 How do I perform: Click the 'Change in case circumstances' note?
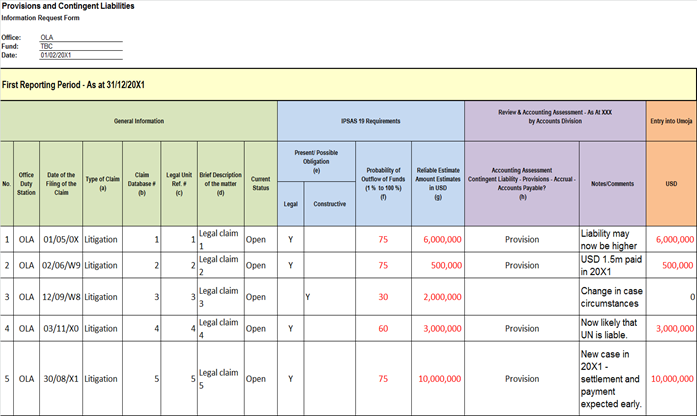611,297
